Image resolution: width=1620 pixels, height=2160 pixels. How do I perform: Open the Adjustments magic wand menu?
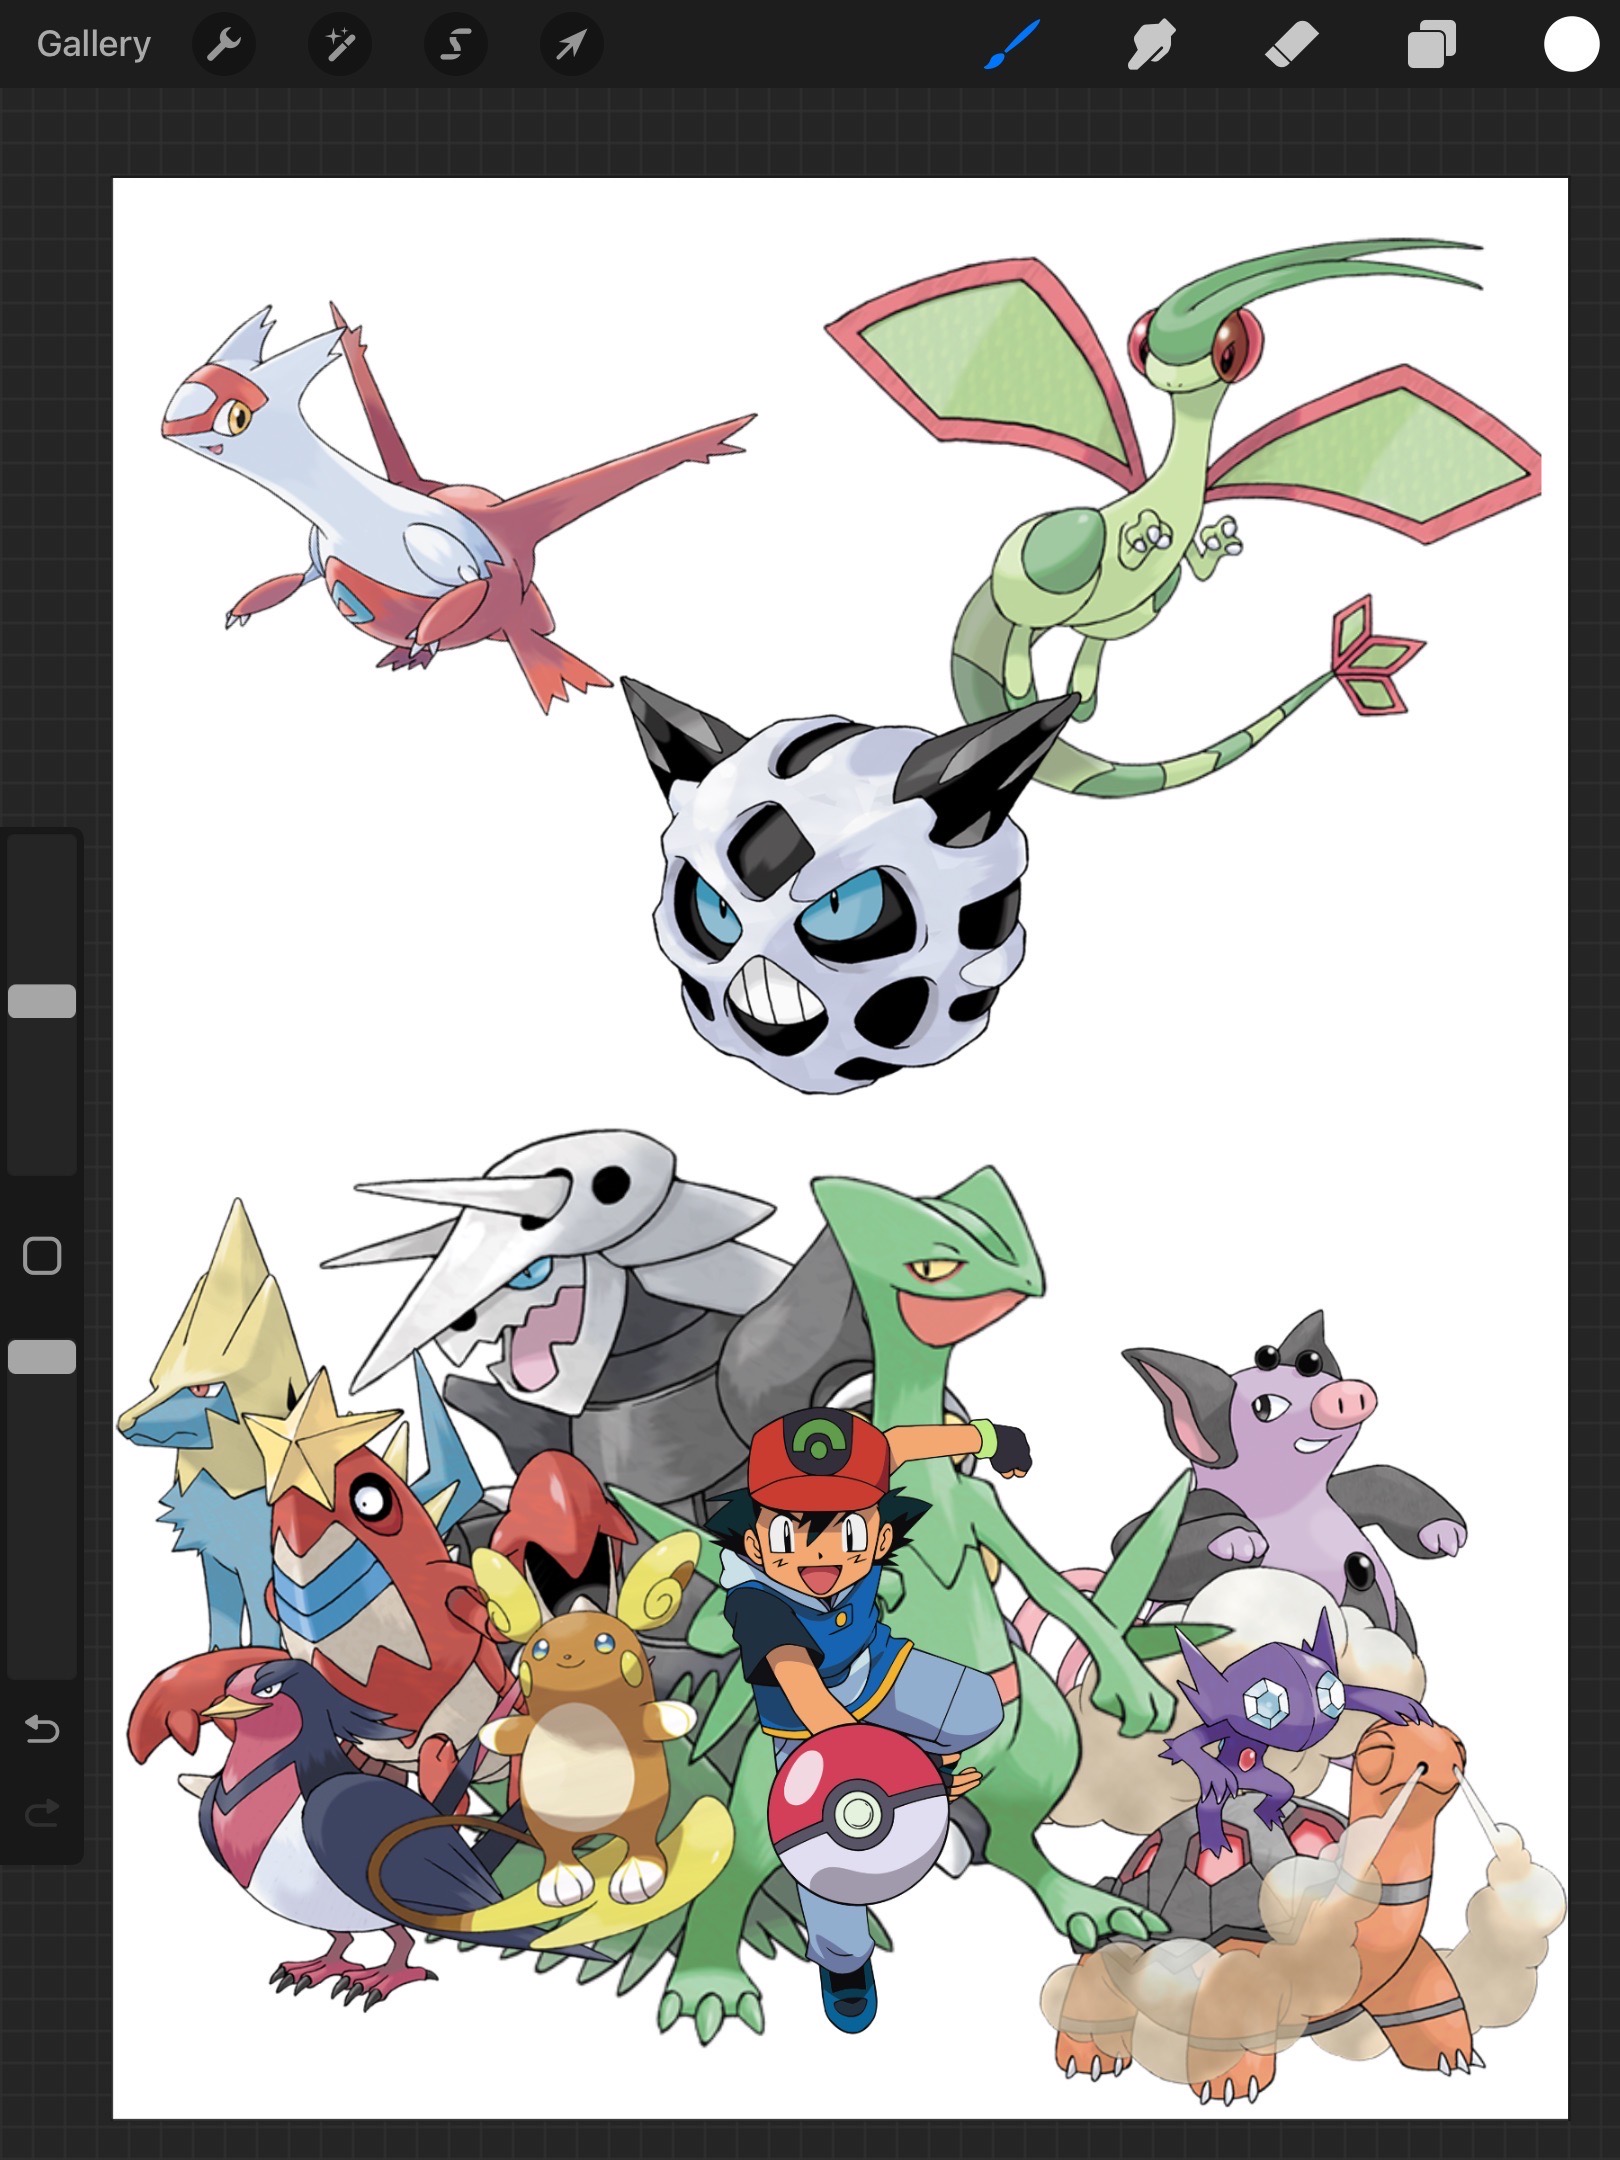[340, 44]
